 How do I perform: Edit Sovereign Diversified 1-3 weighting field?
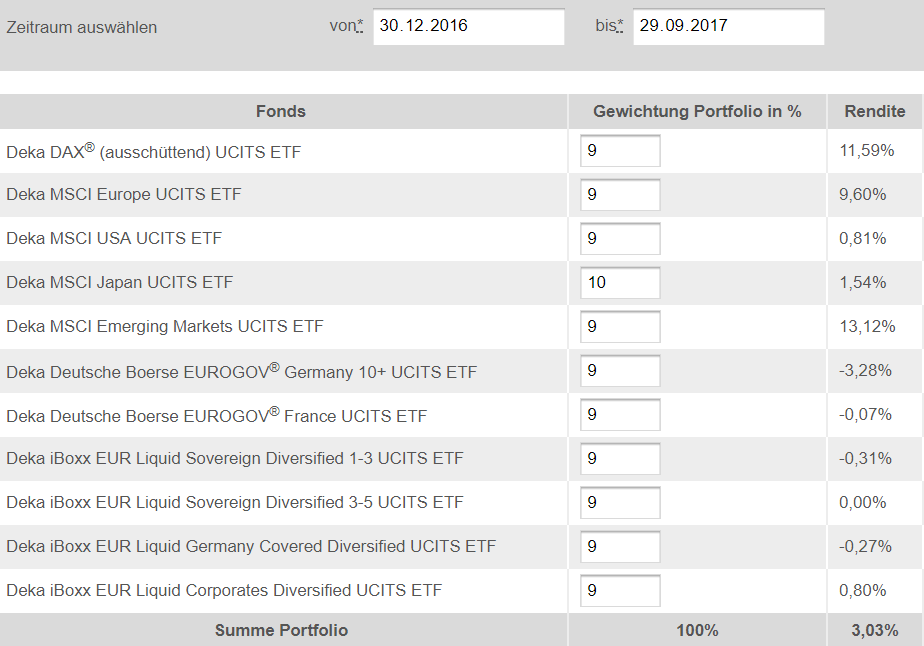[x=620, y=459]
